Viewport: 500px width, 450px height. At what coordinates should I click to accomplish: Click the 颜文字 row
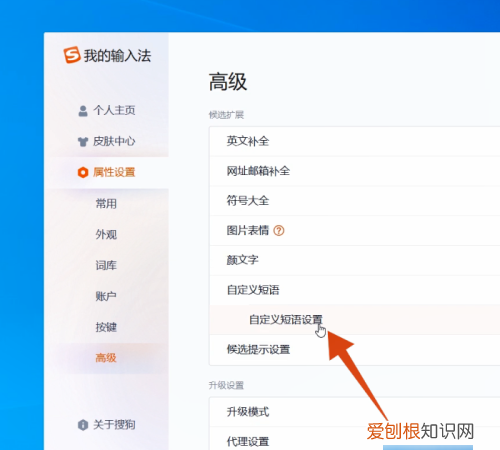click(x=355, y=260)
